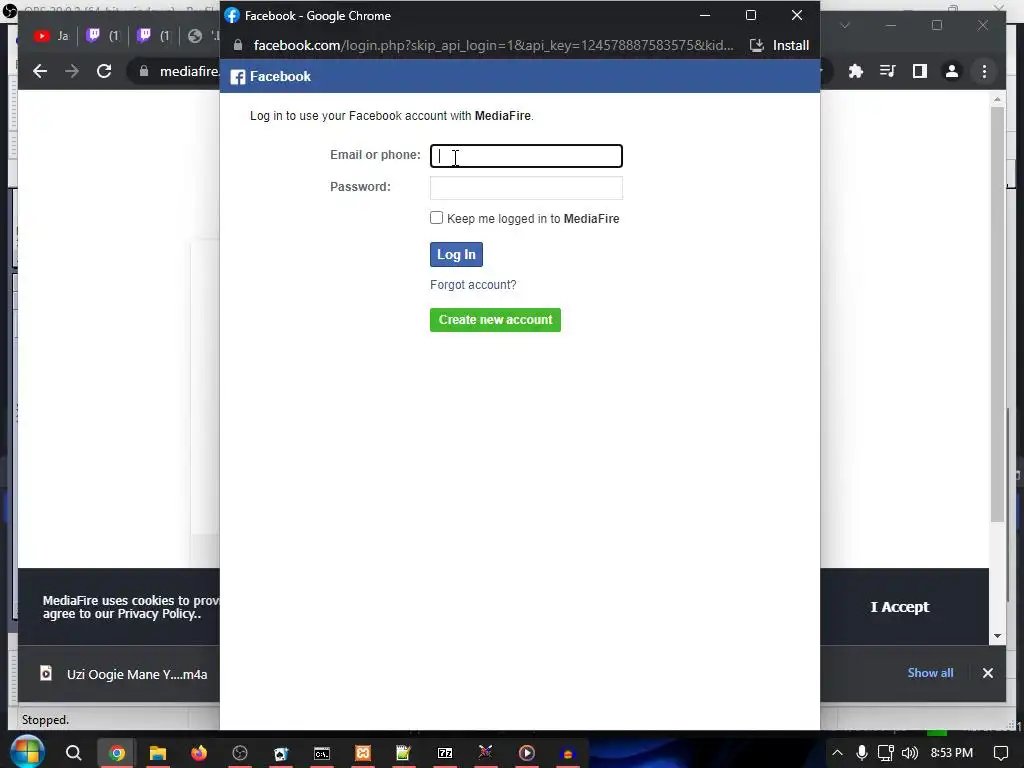The image size is (1024, 768).
Task: Open the volume icon in system tray
Action: coord(910,753)
